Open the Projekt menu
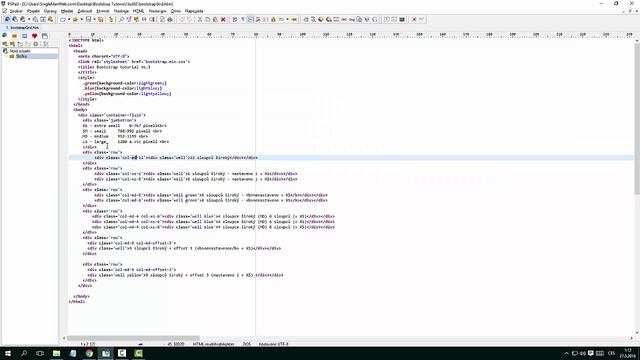Screen dimensions: 640x360 pyautogui.click(x=33, y=11)
